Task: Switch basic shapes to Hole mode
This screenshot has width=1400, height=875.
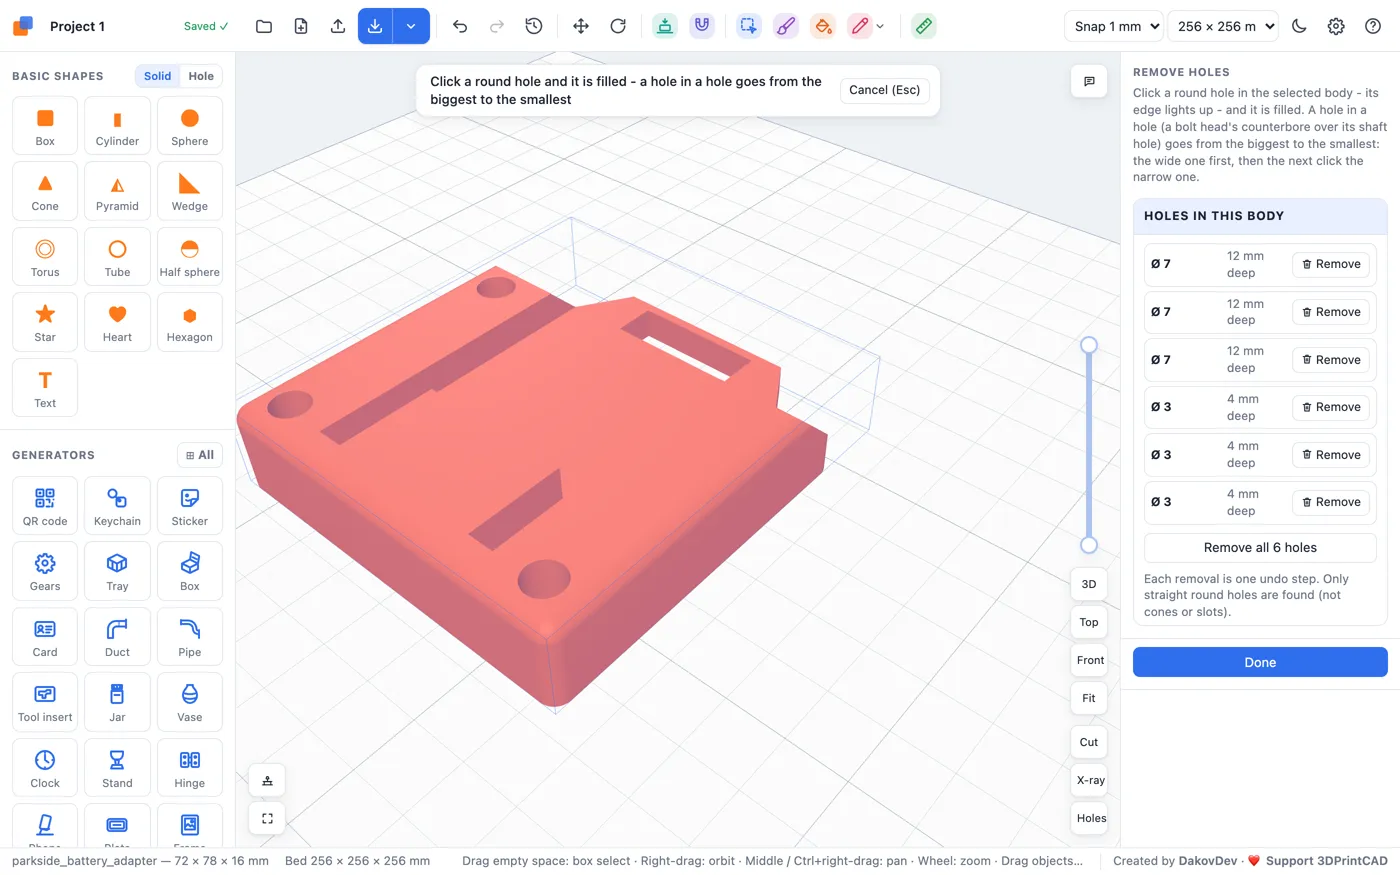Action: click(201, 76)
